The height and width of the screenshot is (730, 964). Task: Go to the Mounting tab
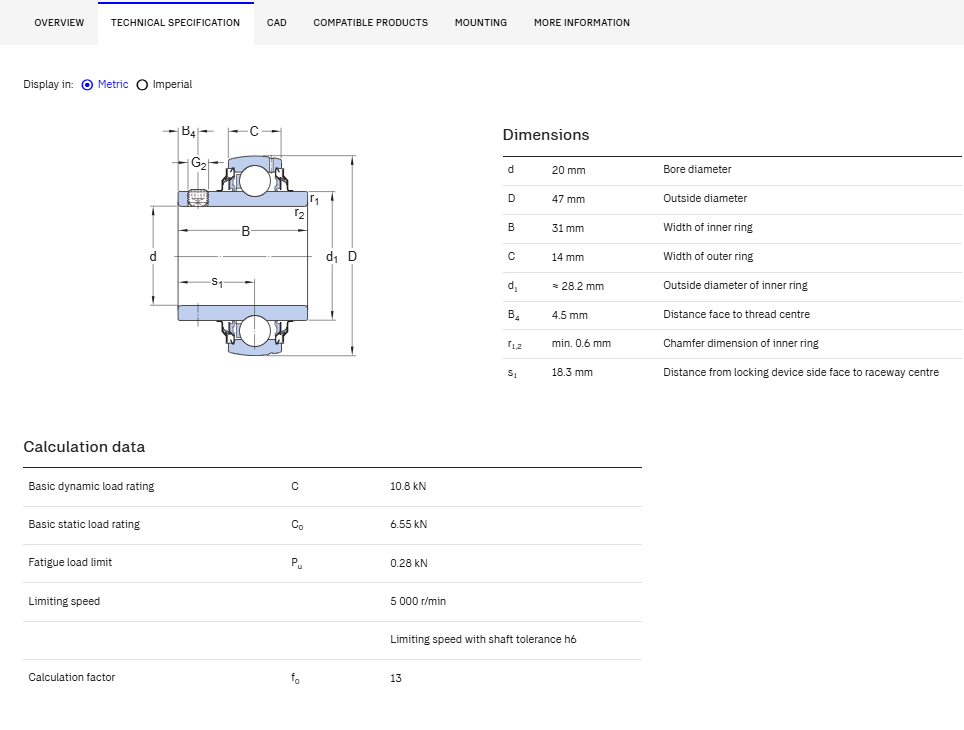point(481,23)
